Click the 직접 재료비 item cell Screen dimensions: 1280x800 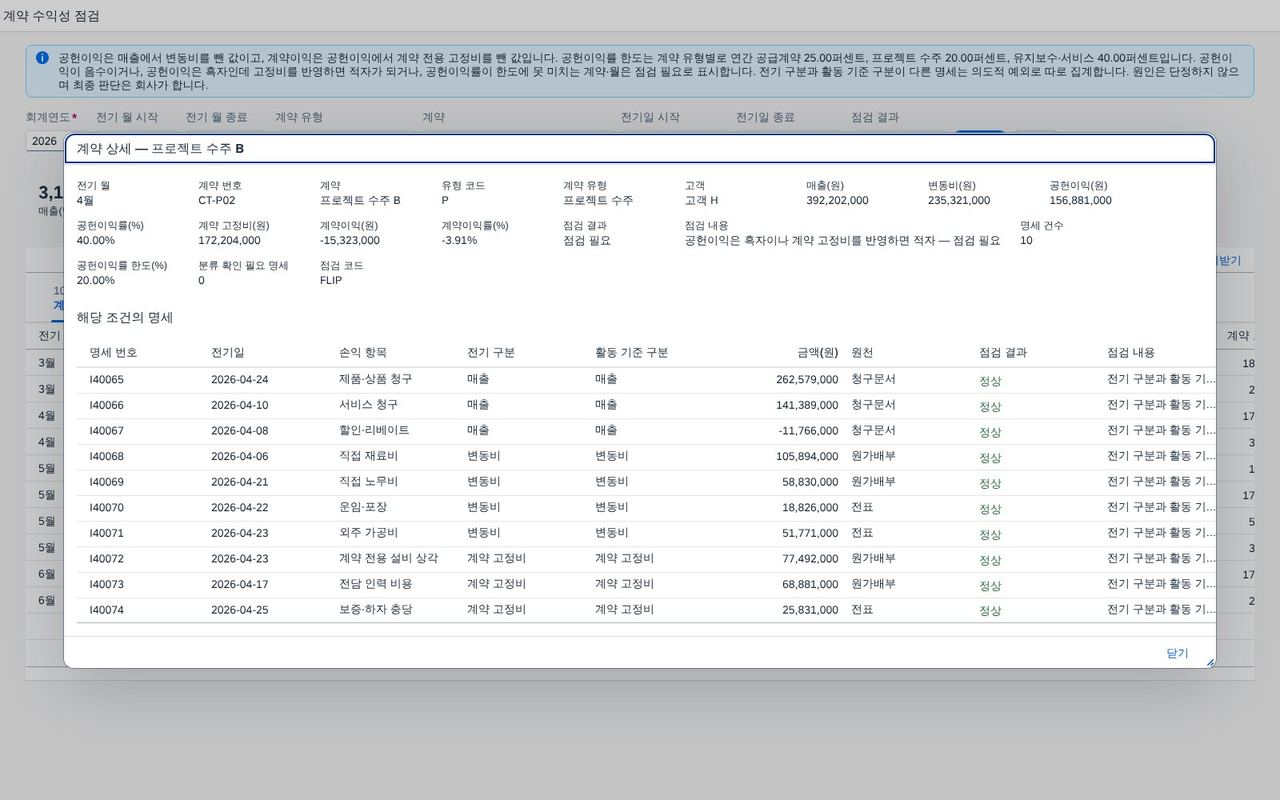368,456
